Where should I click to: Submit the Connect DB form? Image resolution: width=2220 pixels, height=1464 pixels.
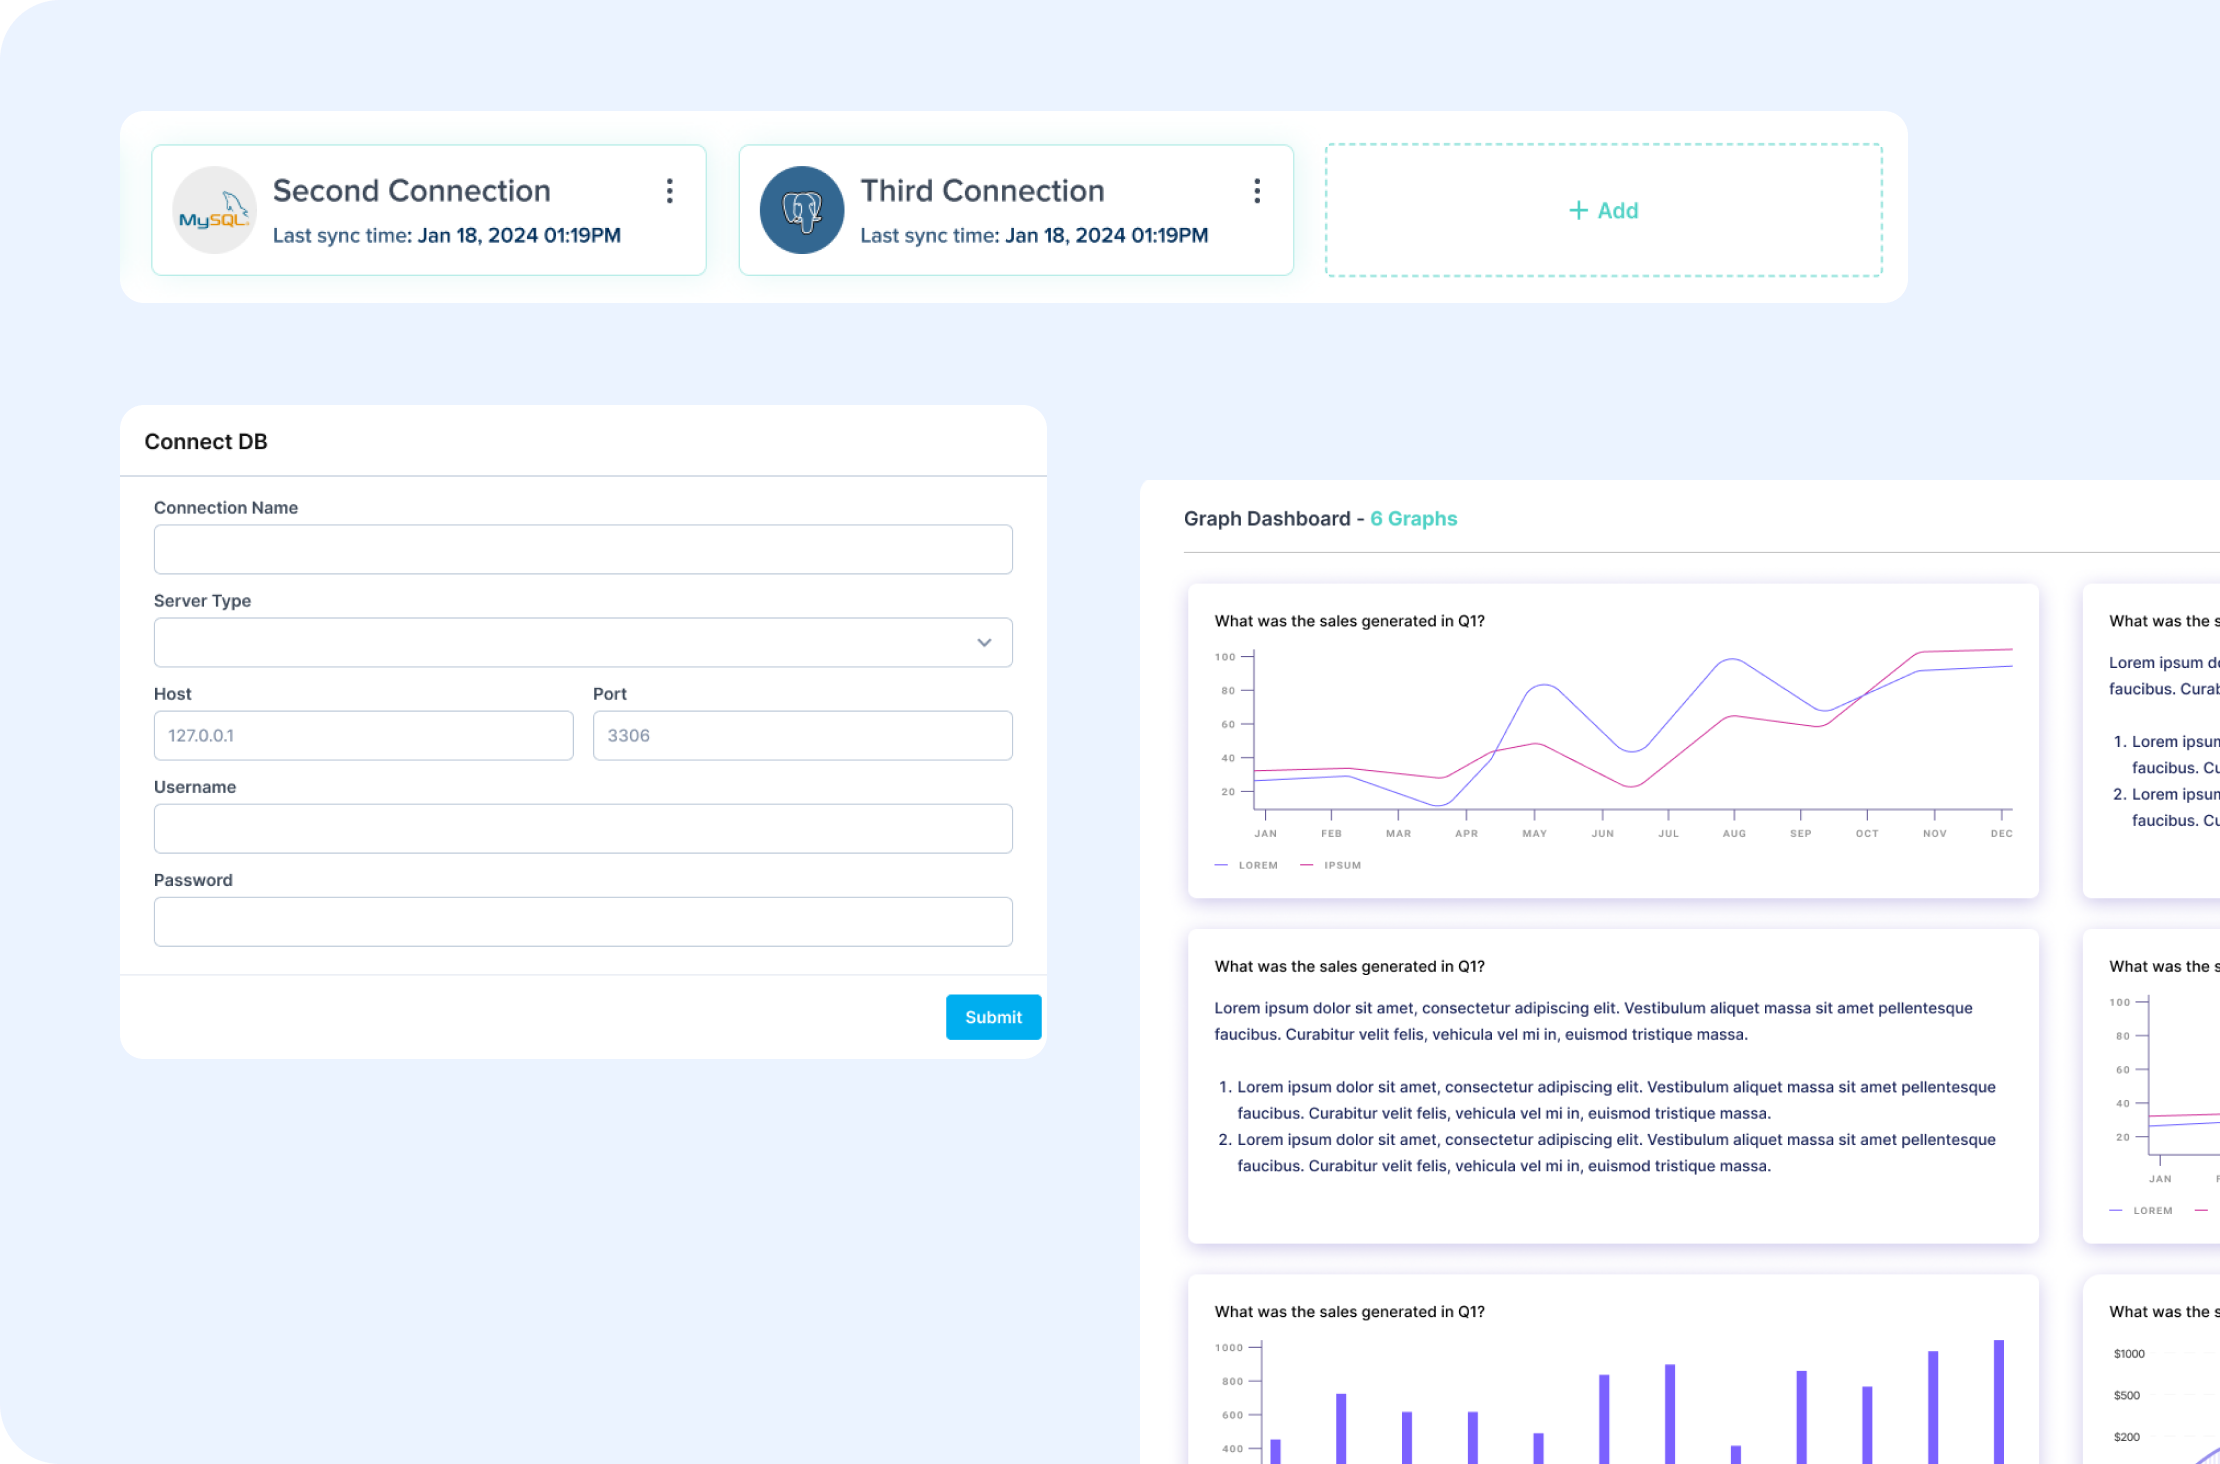[993, 1017]
